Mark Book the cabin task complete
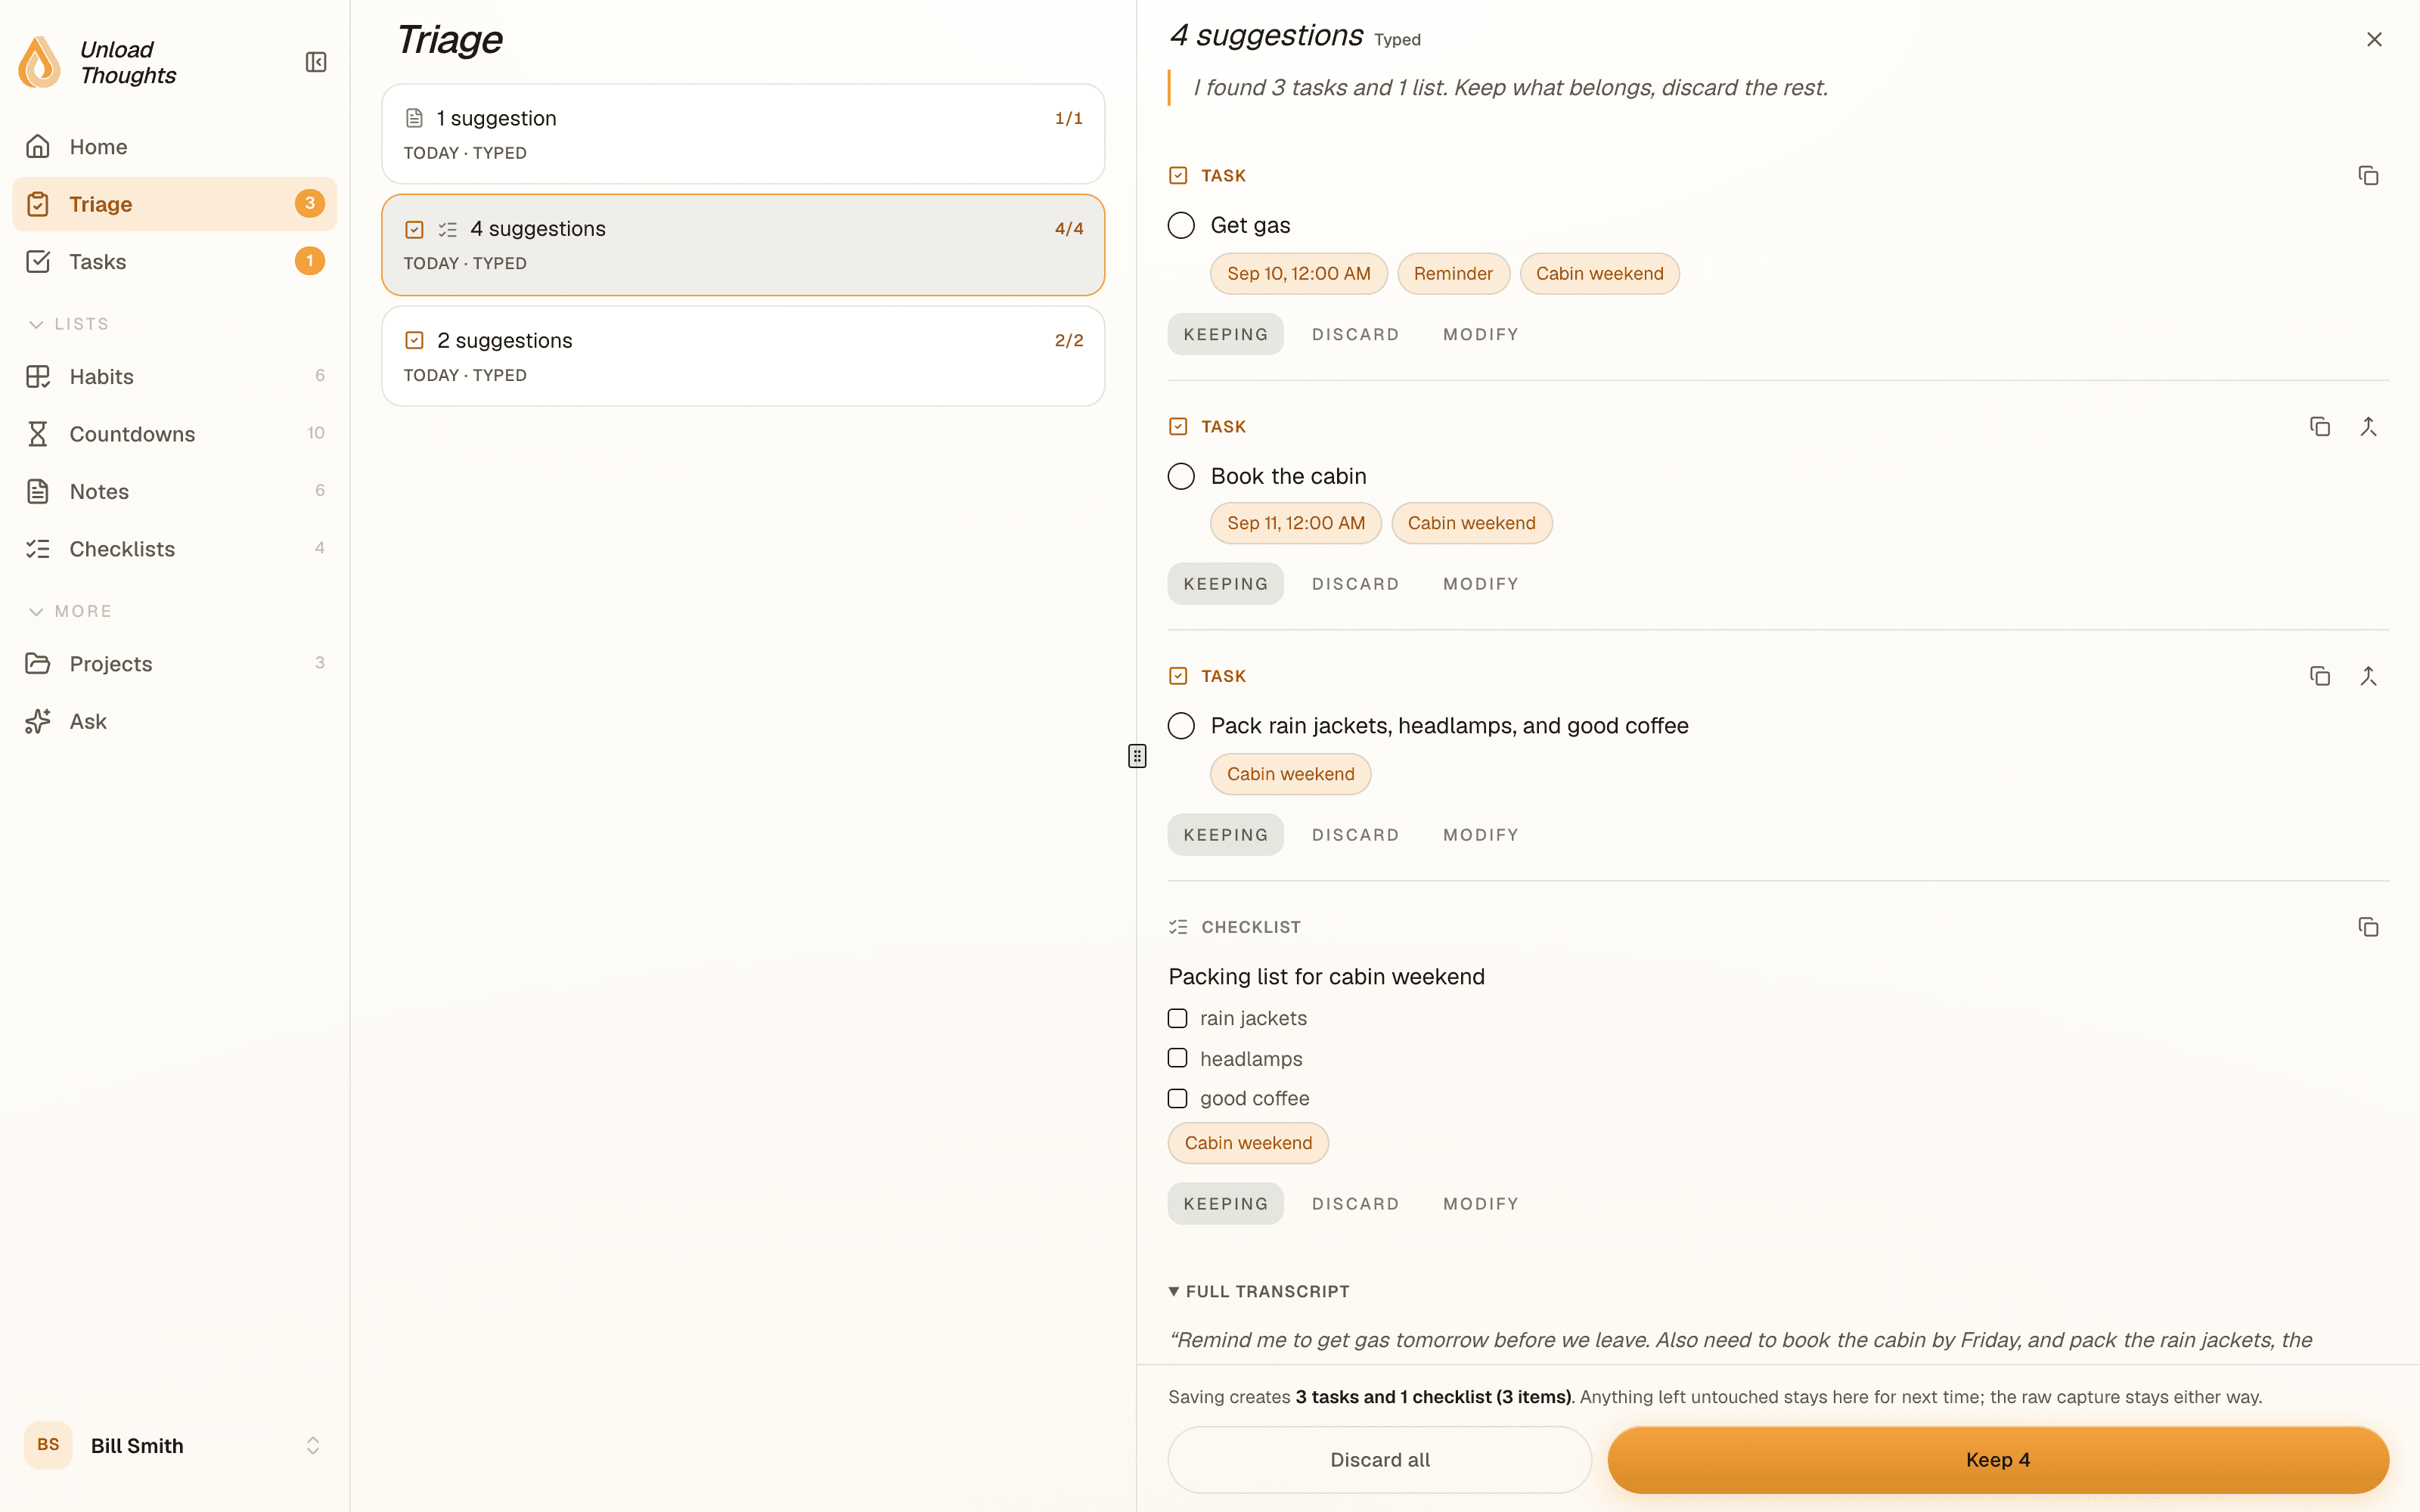 (x=1181, y=476)
